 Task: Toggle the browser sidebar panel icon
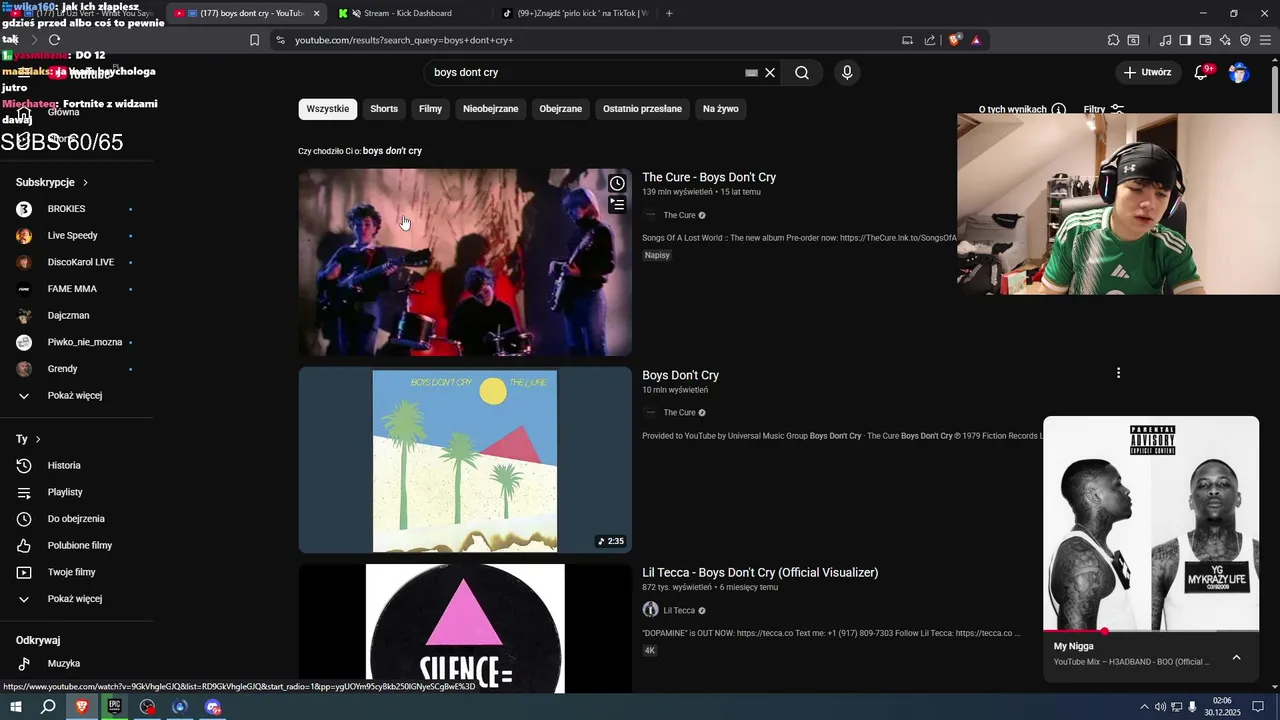point(1185,40)
